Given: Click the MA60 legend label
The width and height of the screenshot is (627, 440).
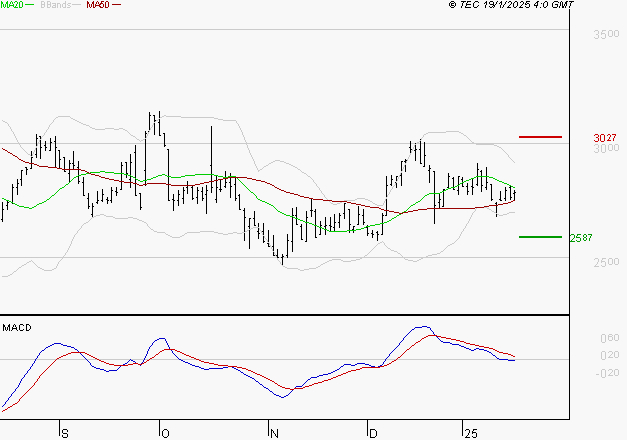Looking at the screenshot, I should click(98, 5).
